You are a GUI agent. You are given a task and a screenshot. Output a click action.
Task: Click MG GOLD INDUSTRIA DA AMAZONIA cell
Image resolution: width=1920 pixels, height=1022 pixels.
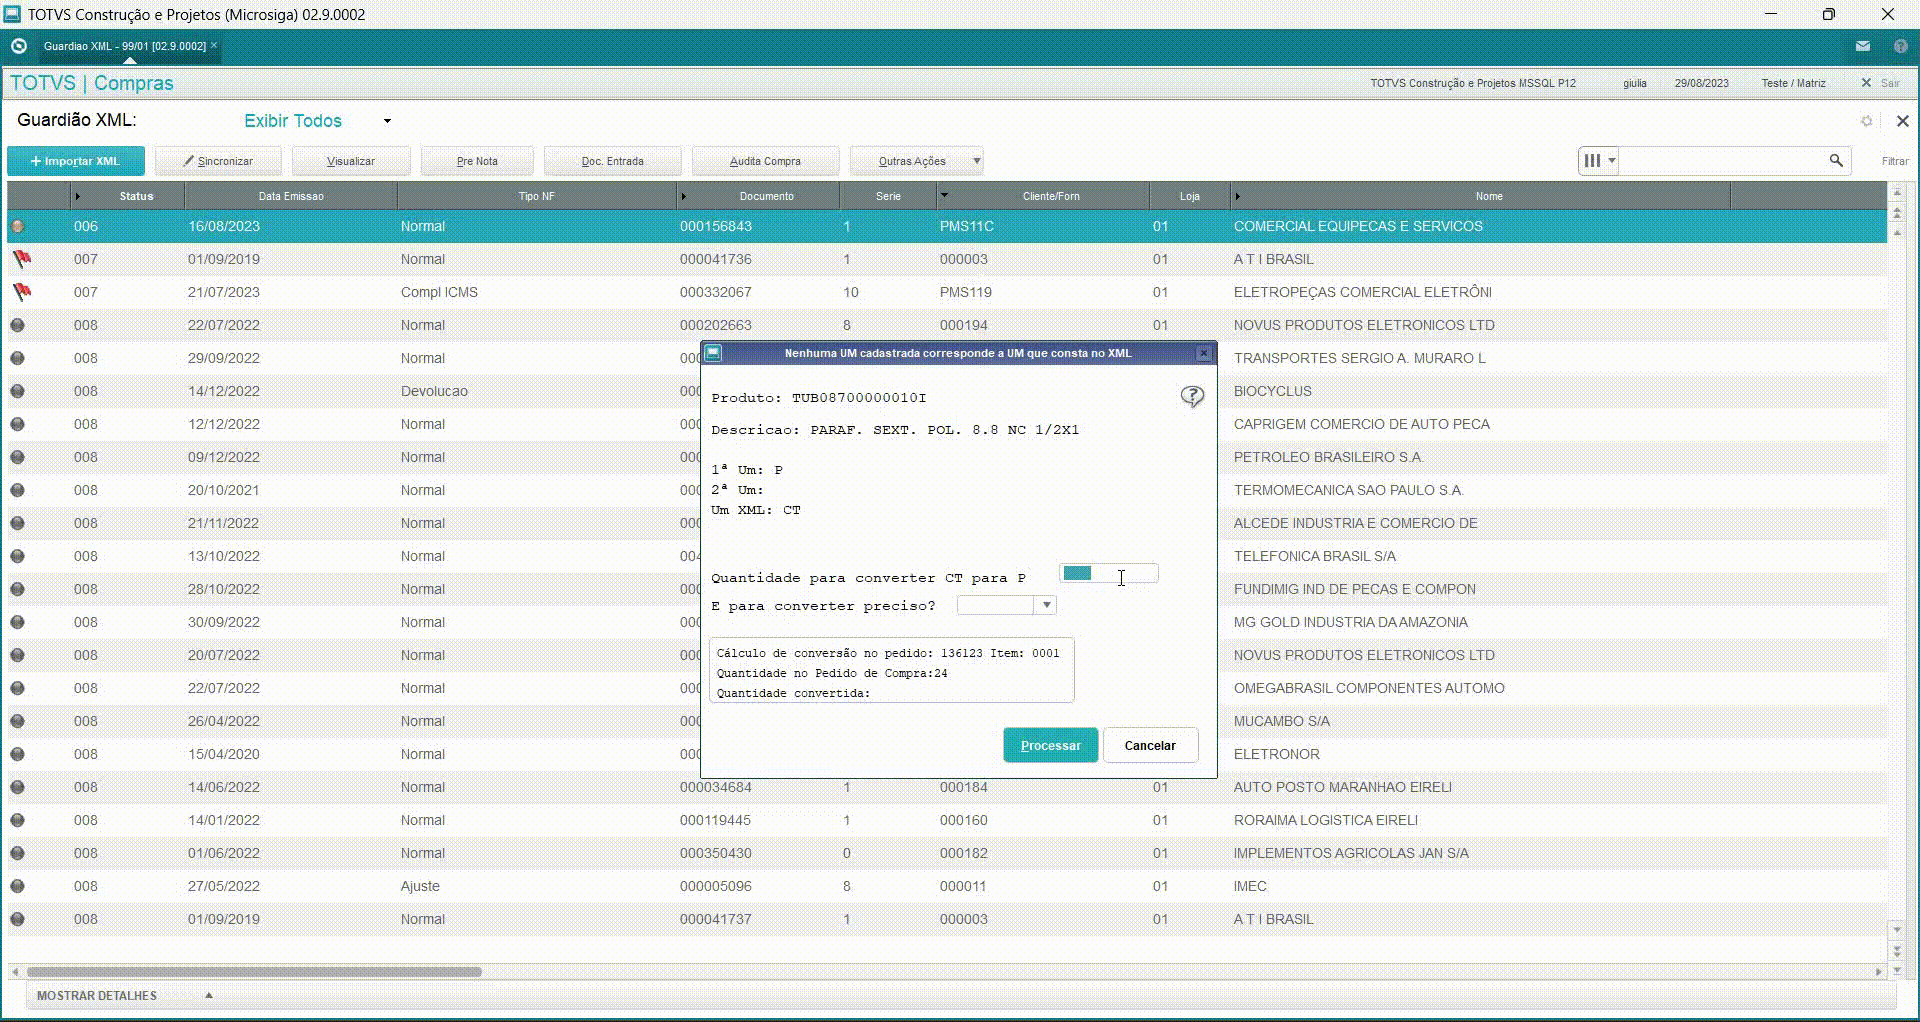coord(1350,622)
